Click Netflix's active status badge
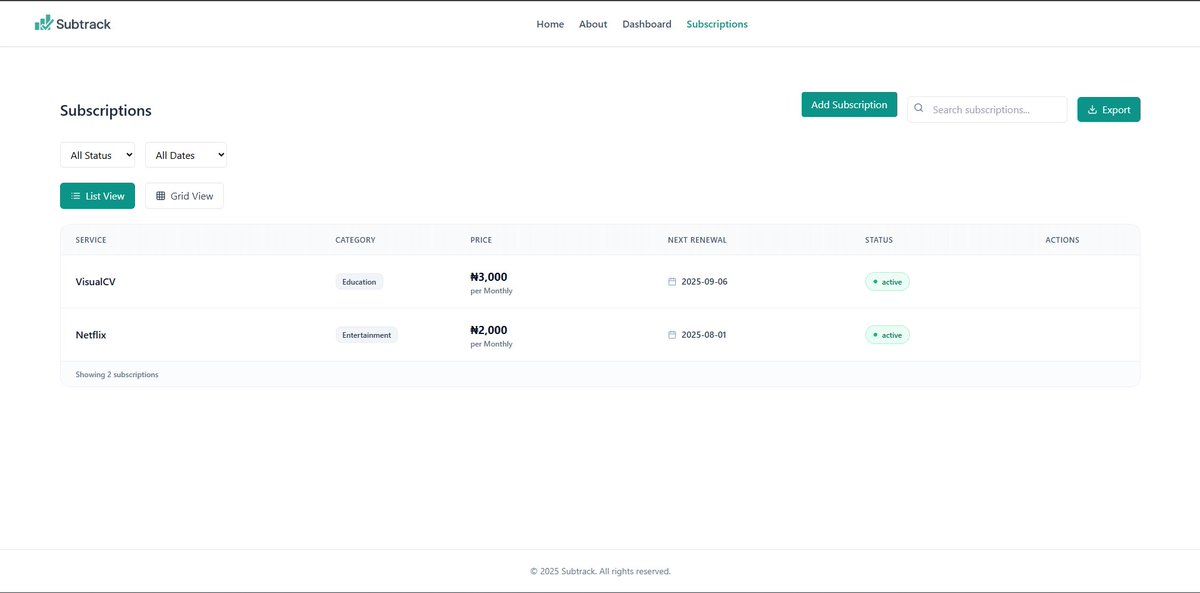Viewport: 1200px width, 593px height. pyautogui.click(x=887, y=335)
